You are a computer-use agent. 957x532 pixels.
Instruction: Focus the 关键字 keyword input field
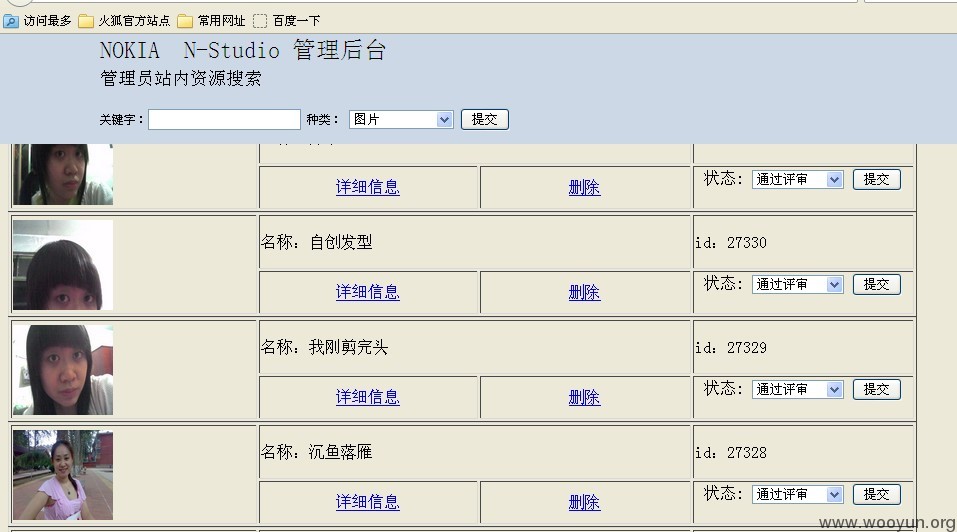pyautogui.click(x=224, y=119)
